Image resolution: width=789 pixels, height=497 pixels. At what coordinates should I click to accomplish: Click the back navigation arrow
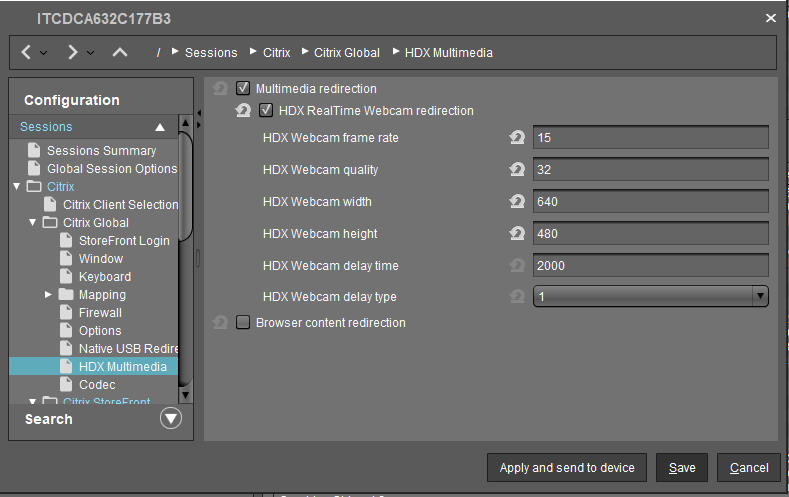(27, 52)
